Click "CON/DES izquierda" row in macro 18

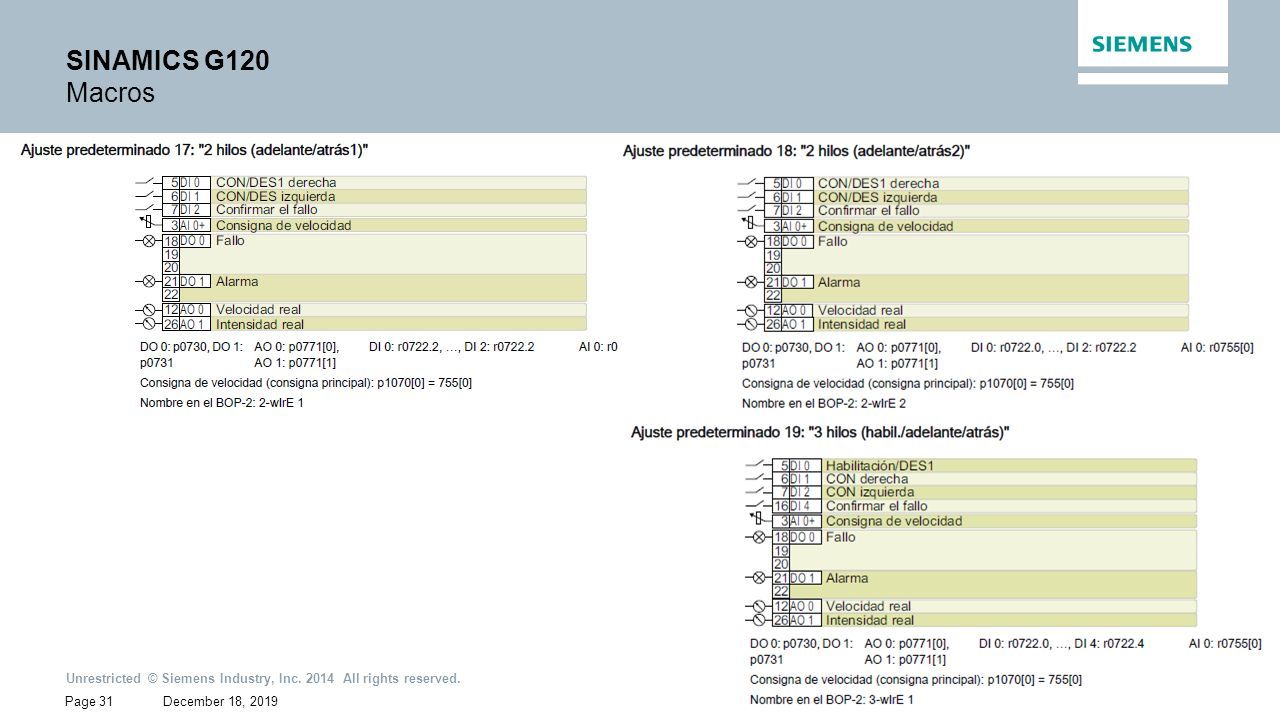(x=976, y=198)
